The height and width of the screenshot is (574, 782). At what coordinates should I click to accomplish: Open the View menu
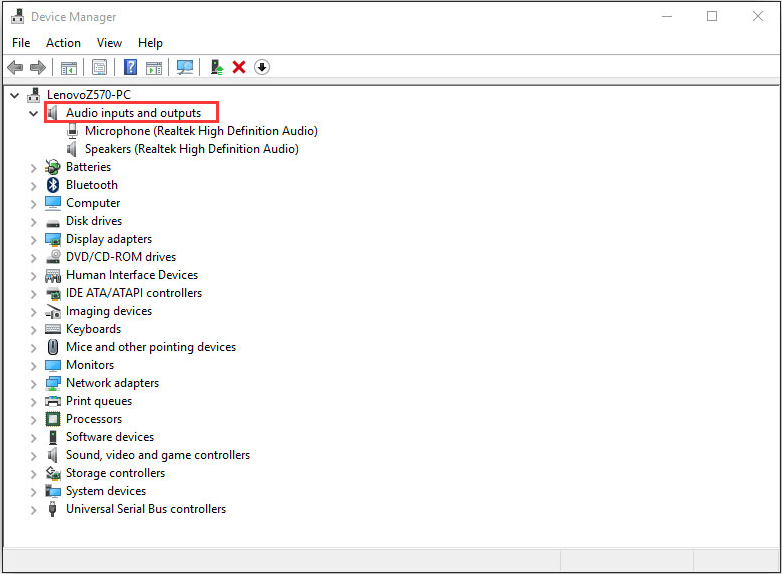tap(109, 43)
